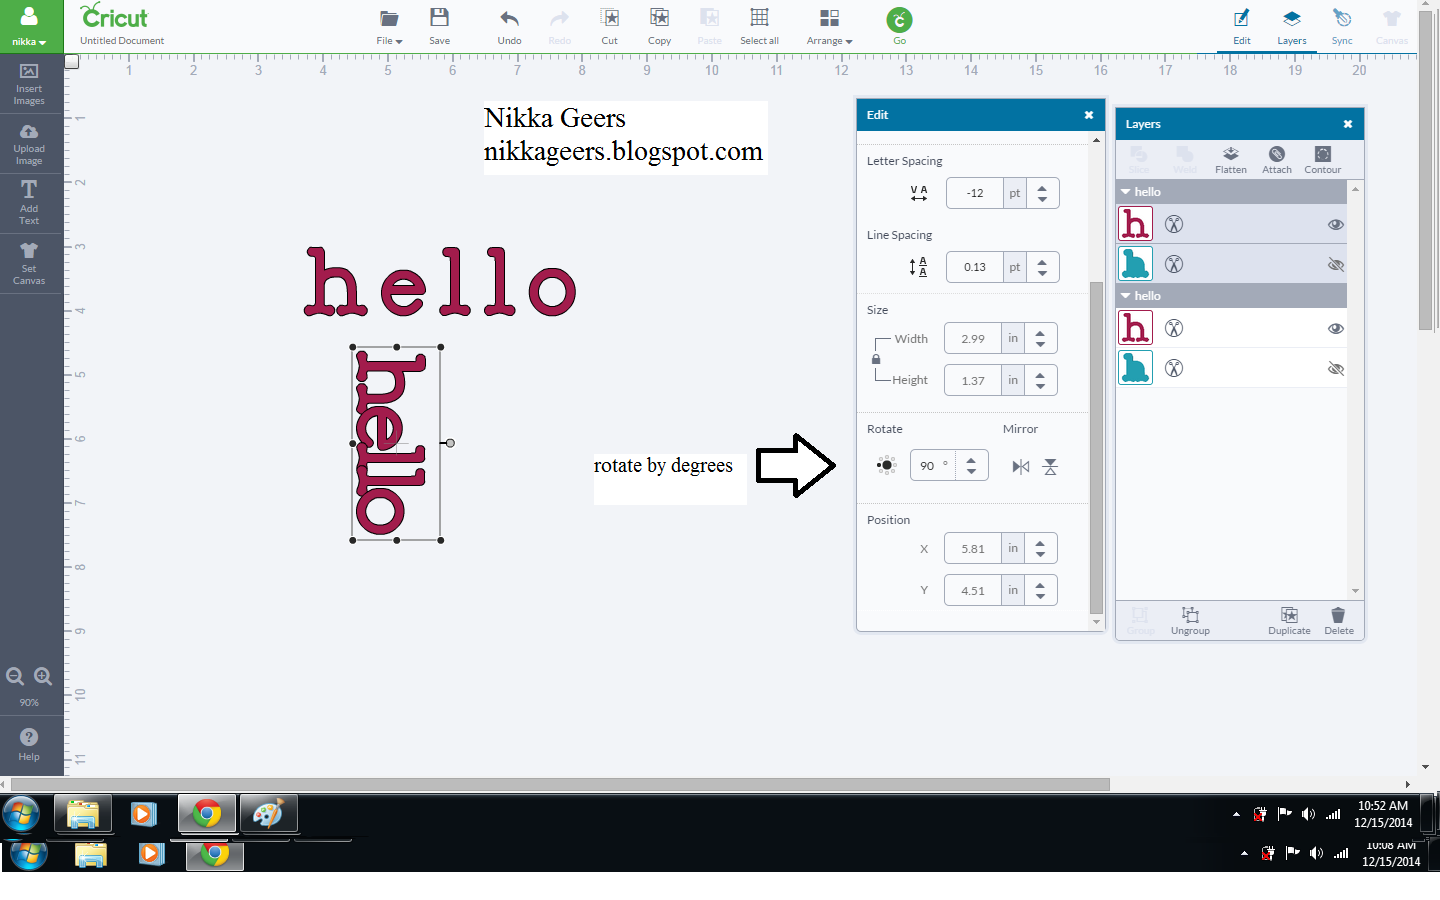Show the hidden blue layer in first hello group
This screenshot has width=1440, height=900.
tap(1336, 264)
